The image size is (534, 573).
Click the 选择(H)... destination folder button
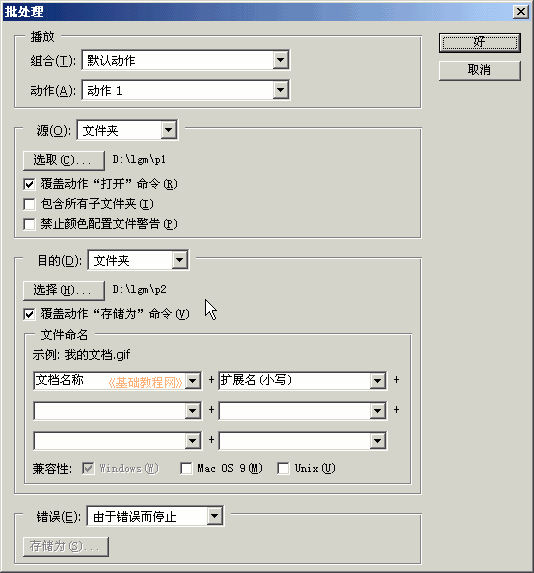click(64, 291)
